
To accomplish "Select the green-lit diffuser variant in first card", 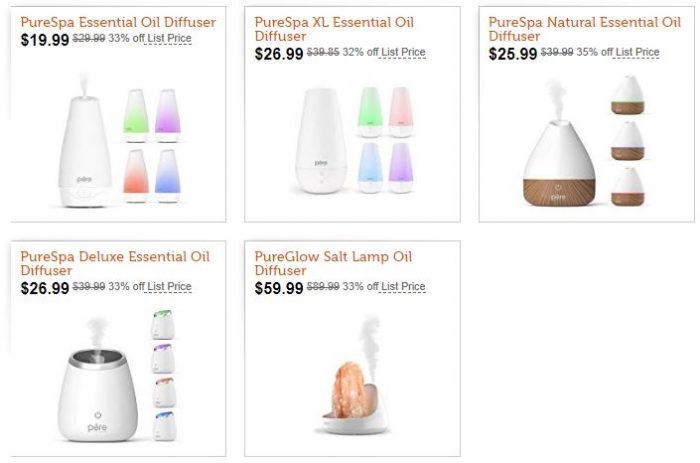I will (136, 115).
